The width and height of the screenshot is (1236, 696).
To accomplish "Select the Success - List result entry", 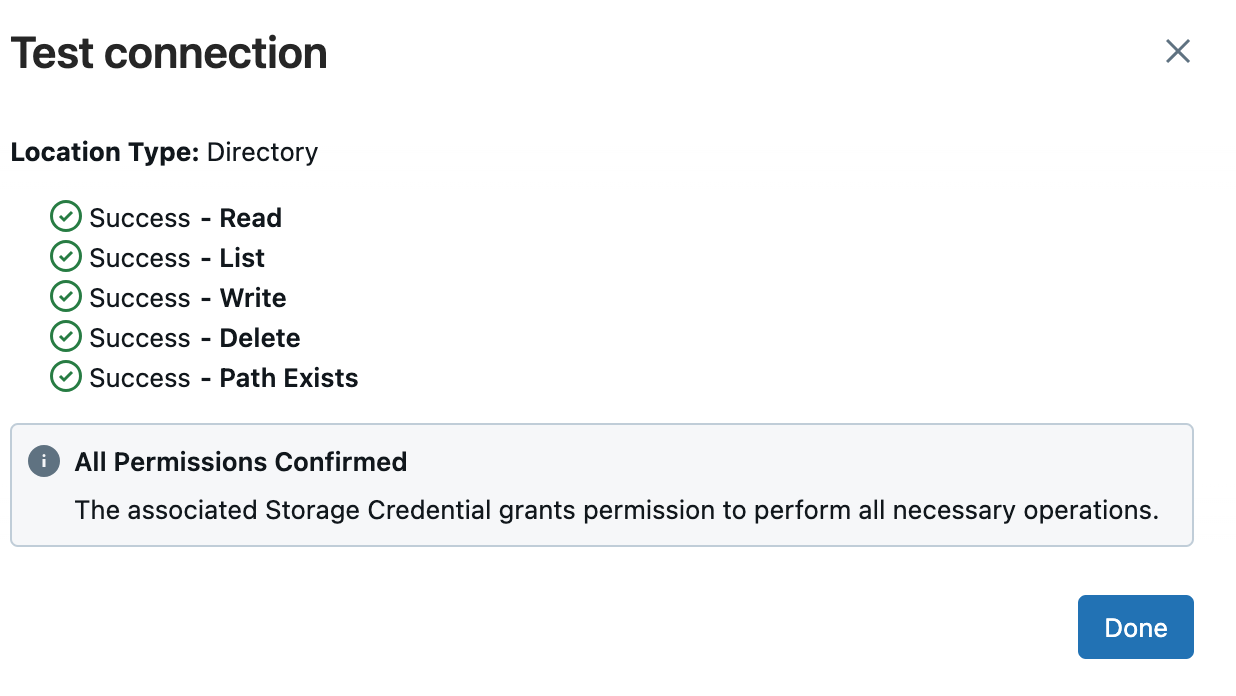I will (x=176, y=257).
